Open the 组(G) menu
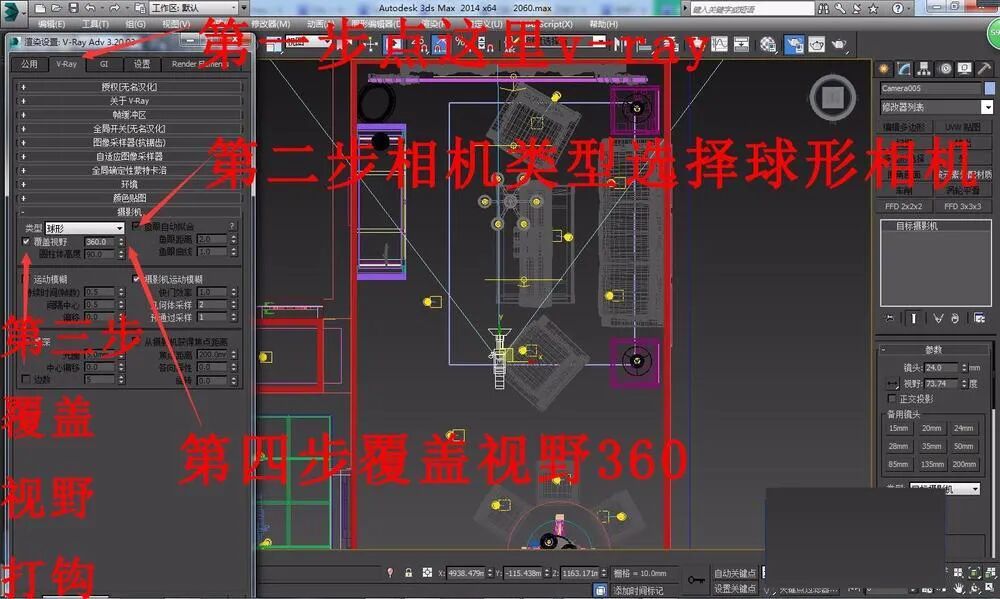Viewport: 1000px width, 599px height. (x=135, y=24)
